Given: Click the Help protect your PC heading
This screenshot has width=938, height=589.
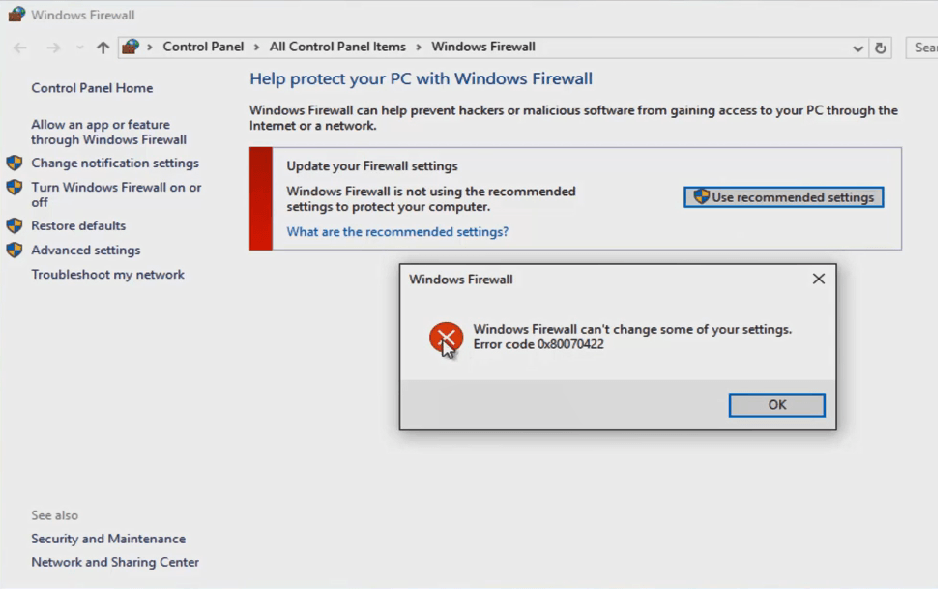Looking at the screenshot, I should (x=421, y=78).
